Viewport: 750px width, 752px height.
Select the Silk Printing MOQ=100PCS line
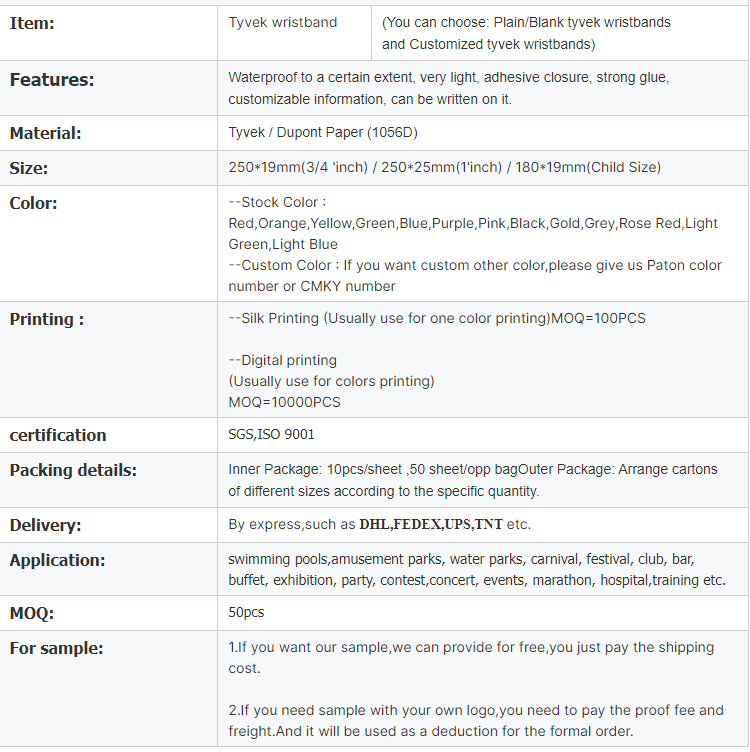click(437, 318)
